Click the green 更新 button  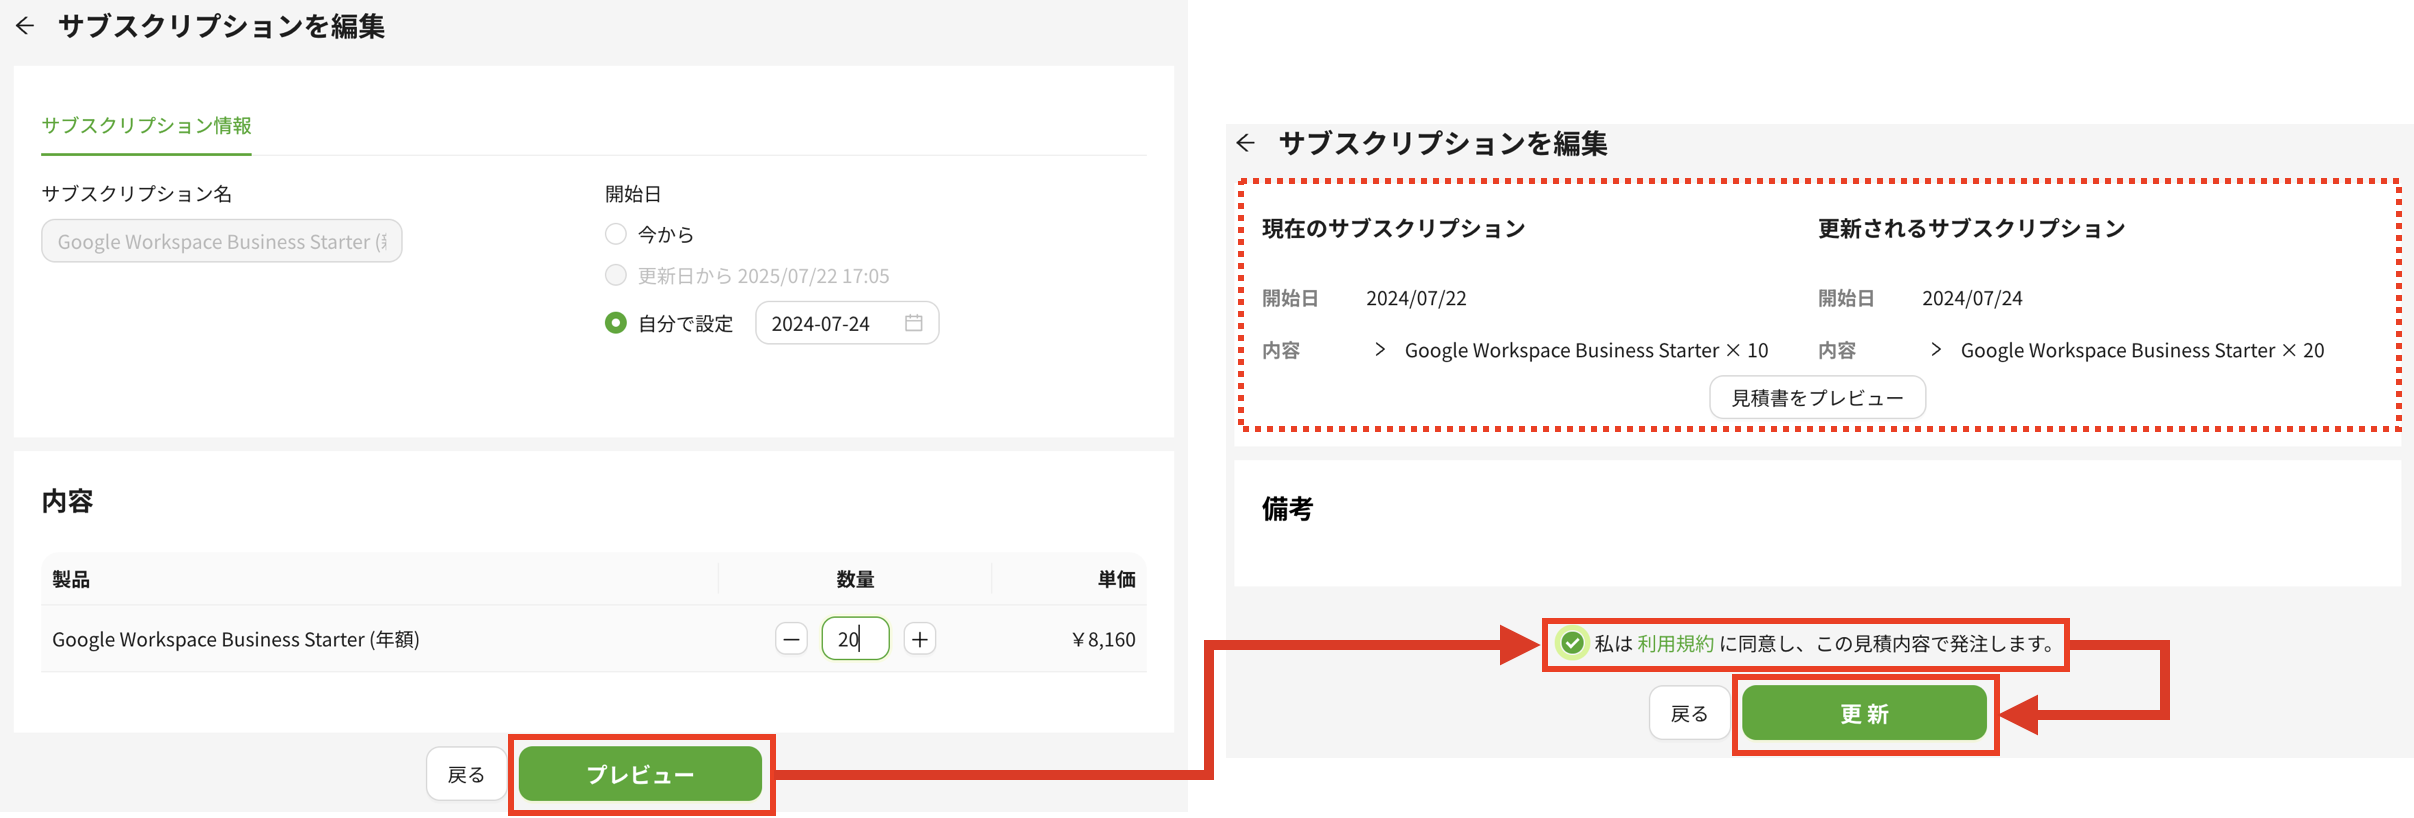(1864, 713)
